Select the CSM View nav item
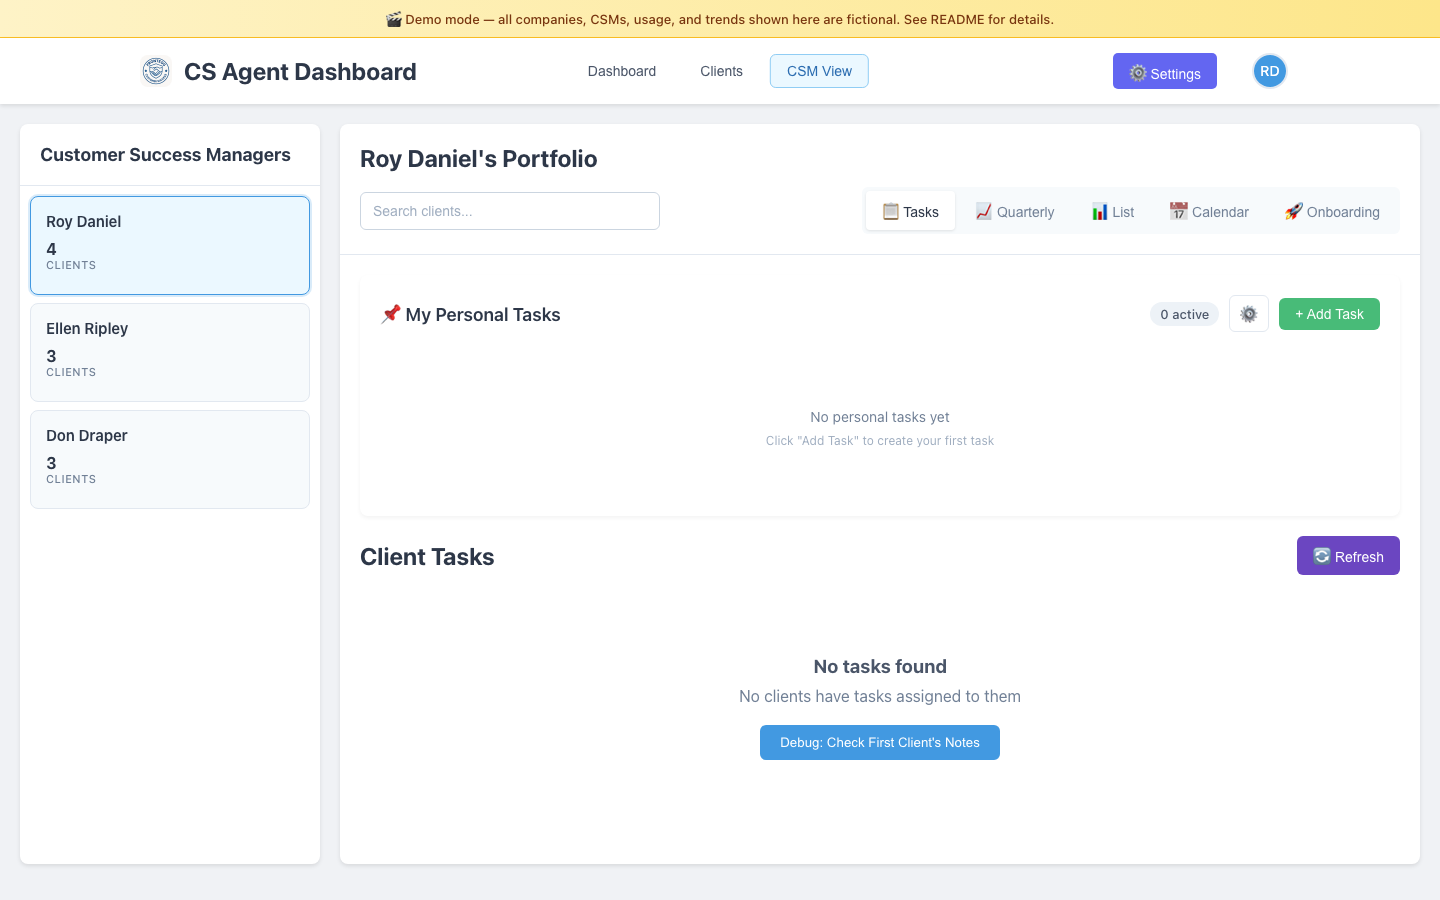 819,71
